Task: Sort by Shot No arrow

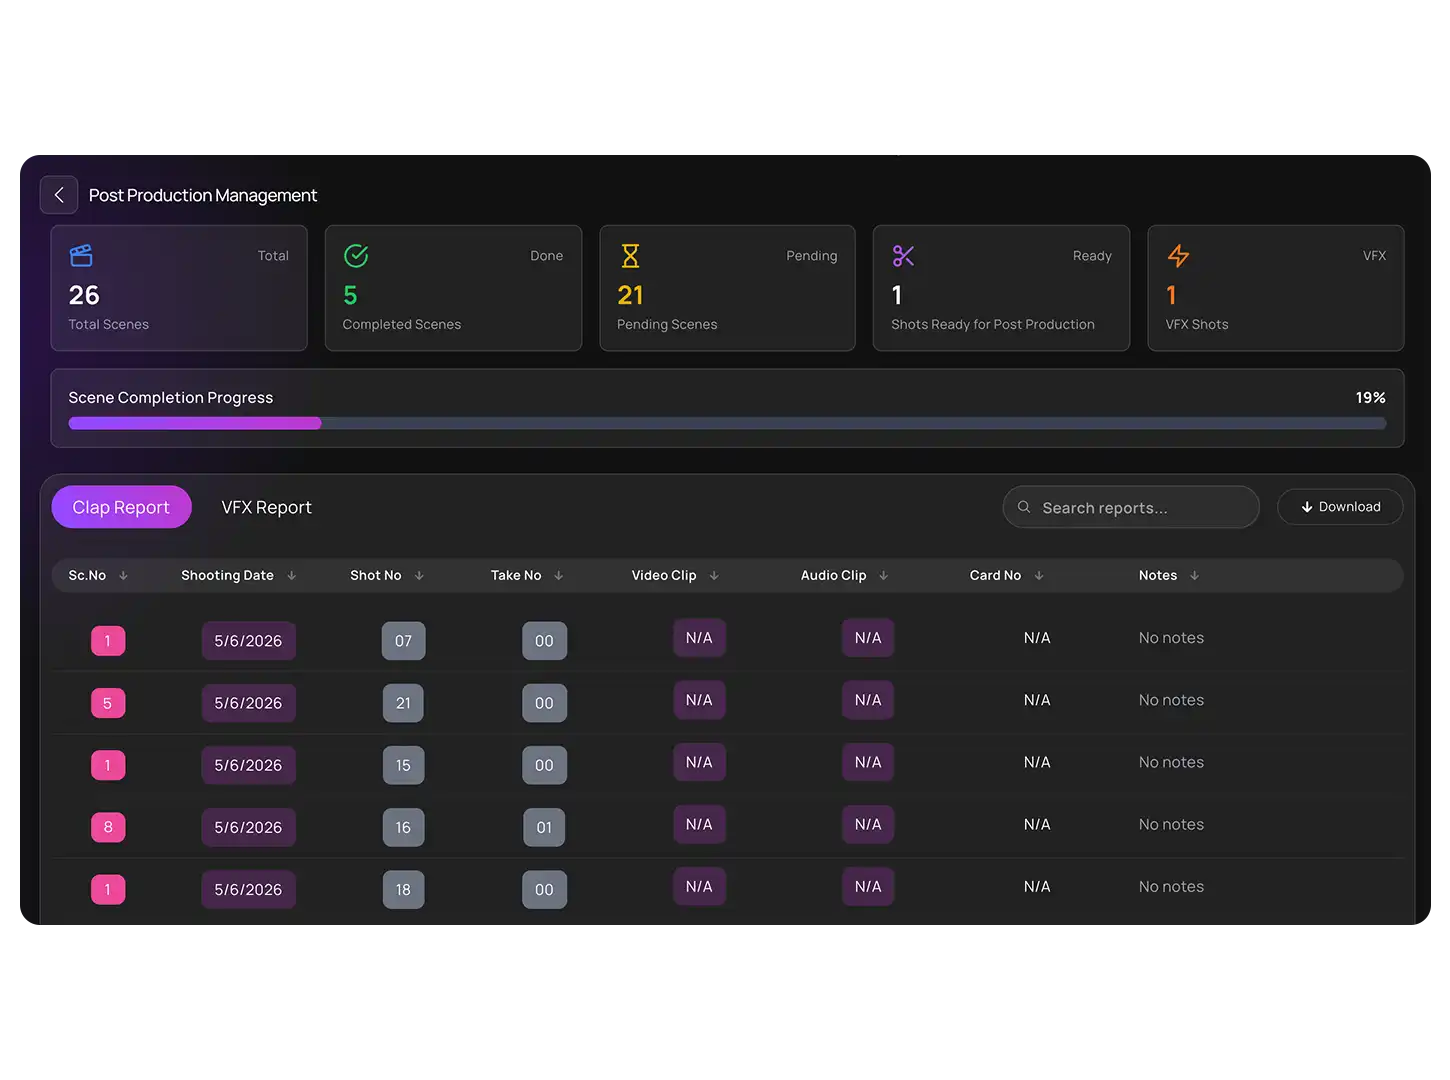Action: [419, 575]
